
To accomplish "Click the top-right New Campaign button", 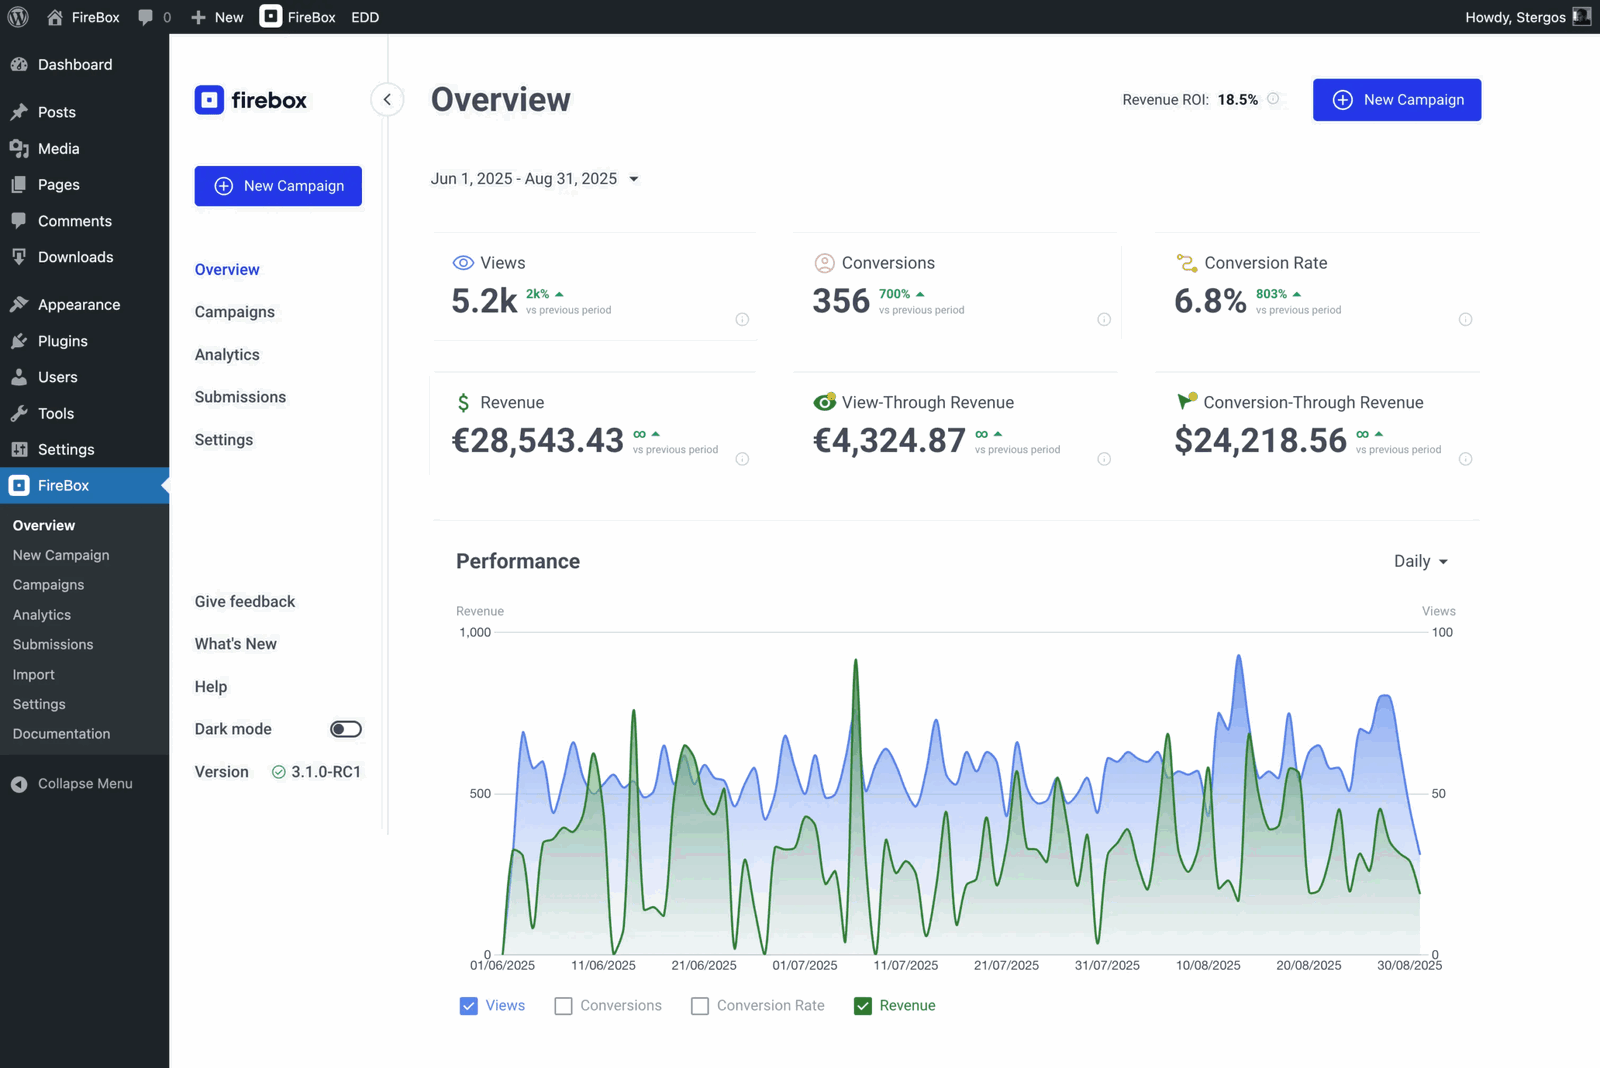I will (x=1396, y=100).
